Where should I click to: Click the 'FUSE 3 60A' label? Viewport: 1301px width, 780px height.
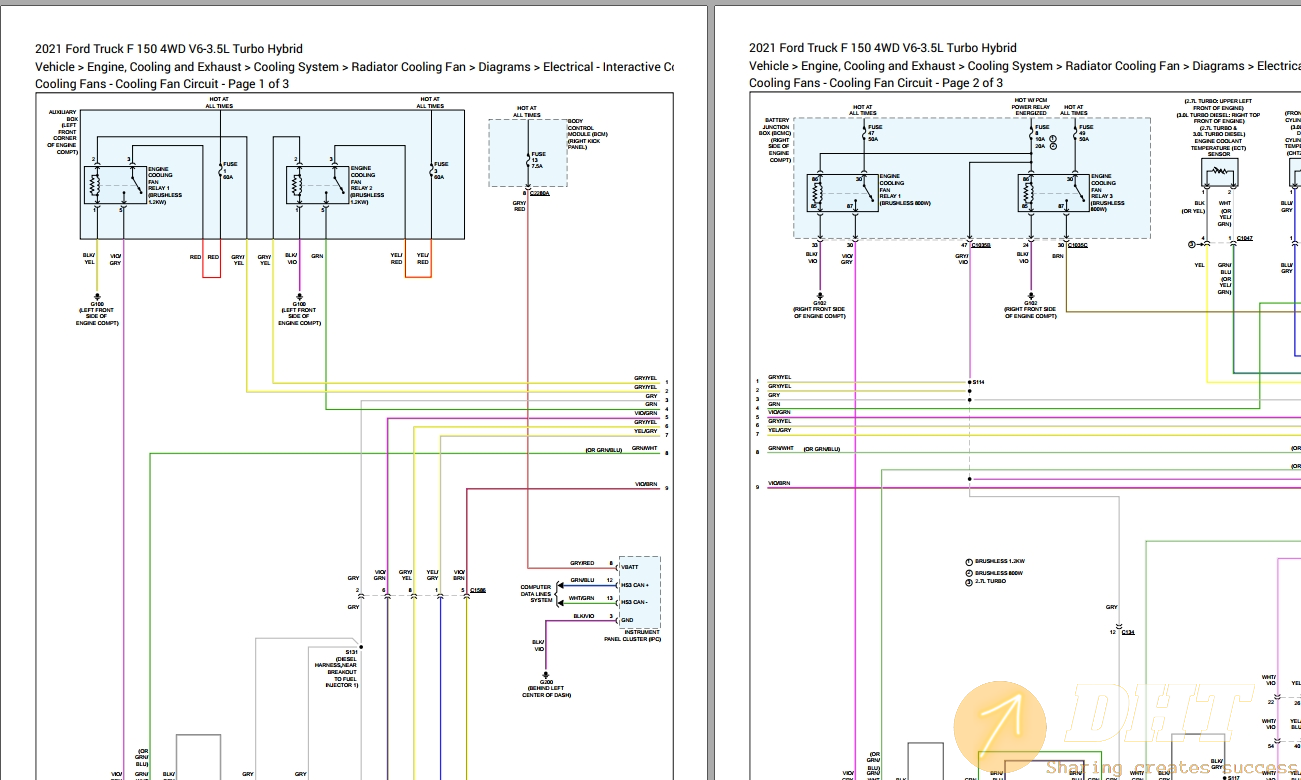click(x=442, y=169)
